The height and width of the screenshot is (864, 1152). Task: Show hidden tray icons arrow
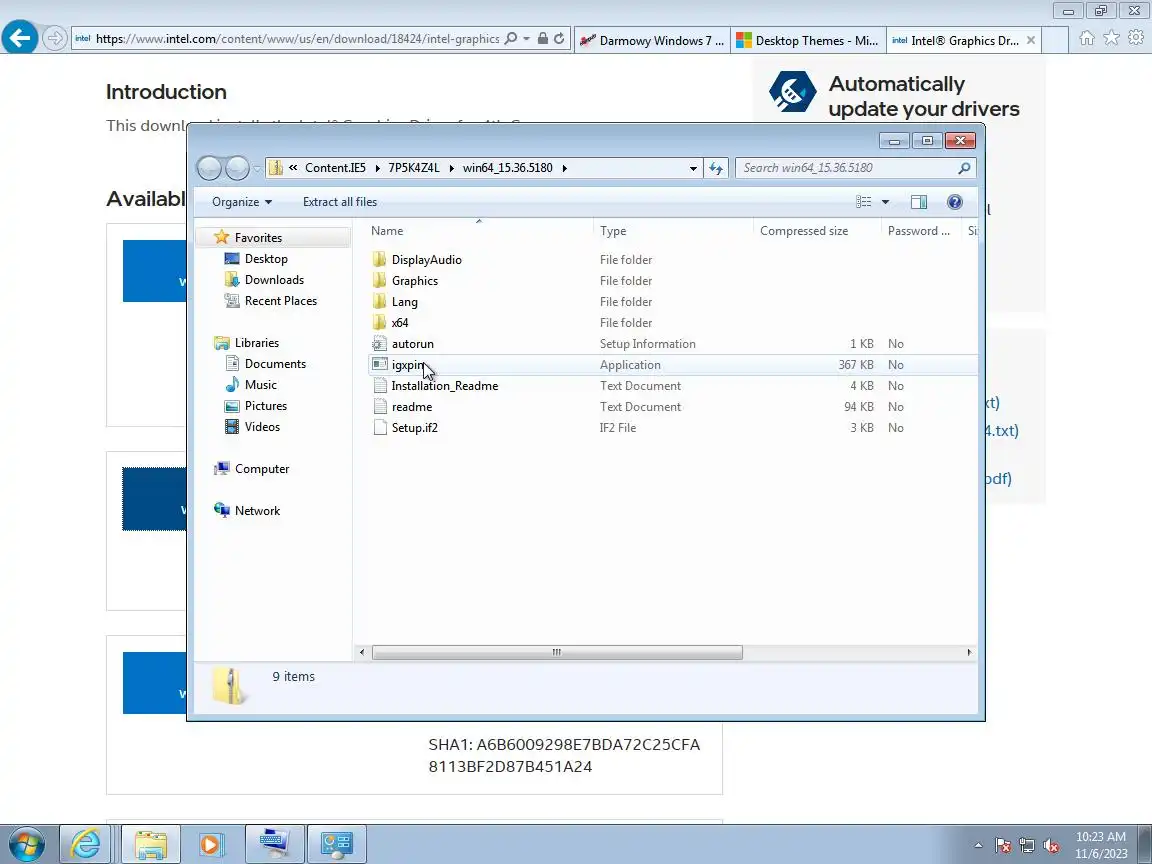click(x=978, y=846)
